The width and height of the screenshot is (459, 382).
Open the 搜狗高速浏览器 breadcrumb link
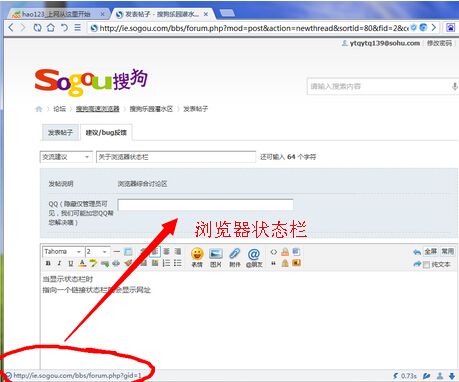[97, 109]
